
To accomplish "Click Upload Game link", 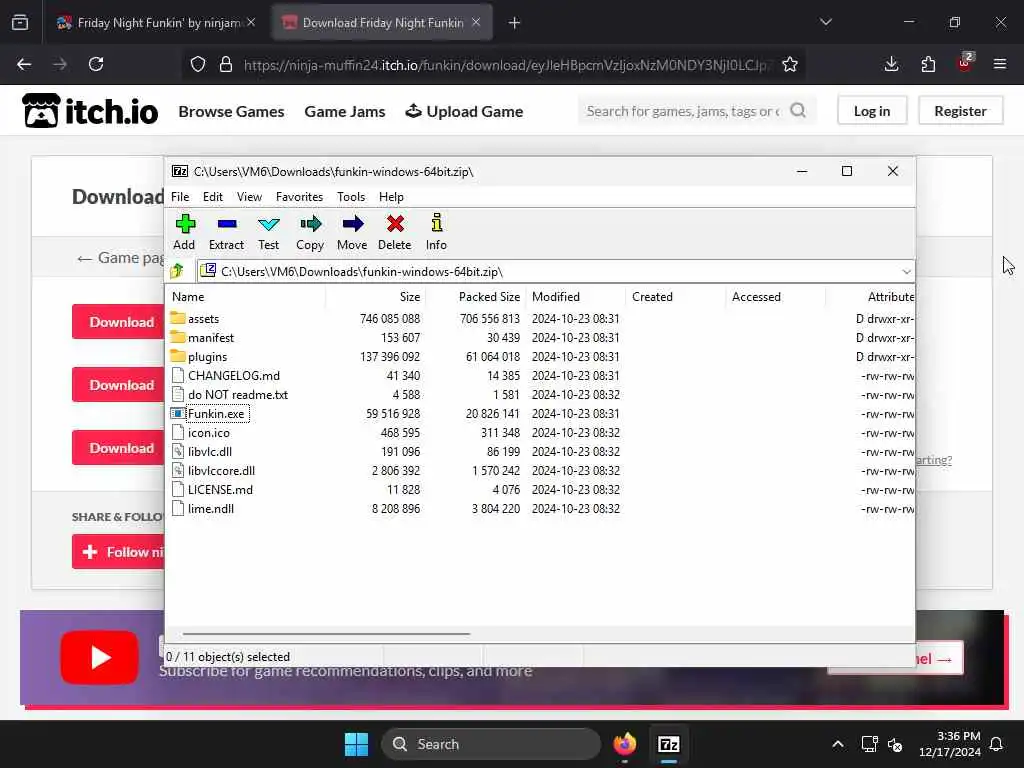I will [464, 112].
